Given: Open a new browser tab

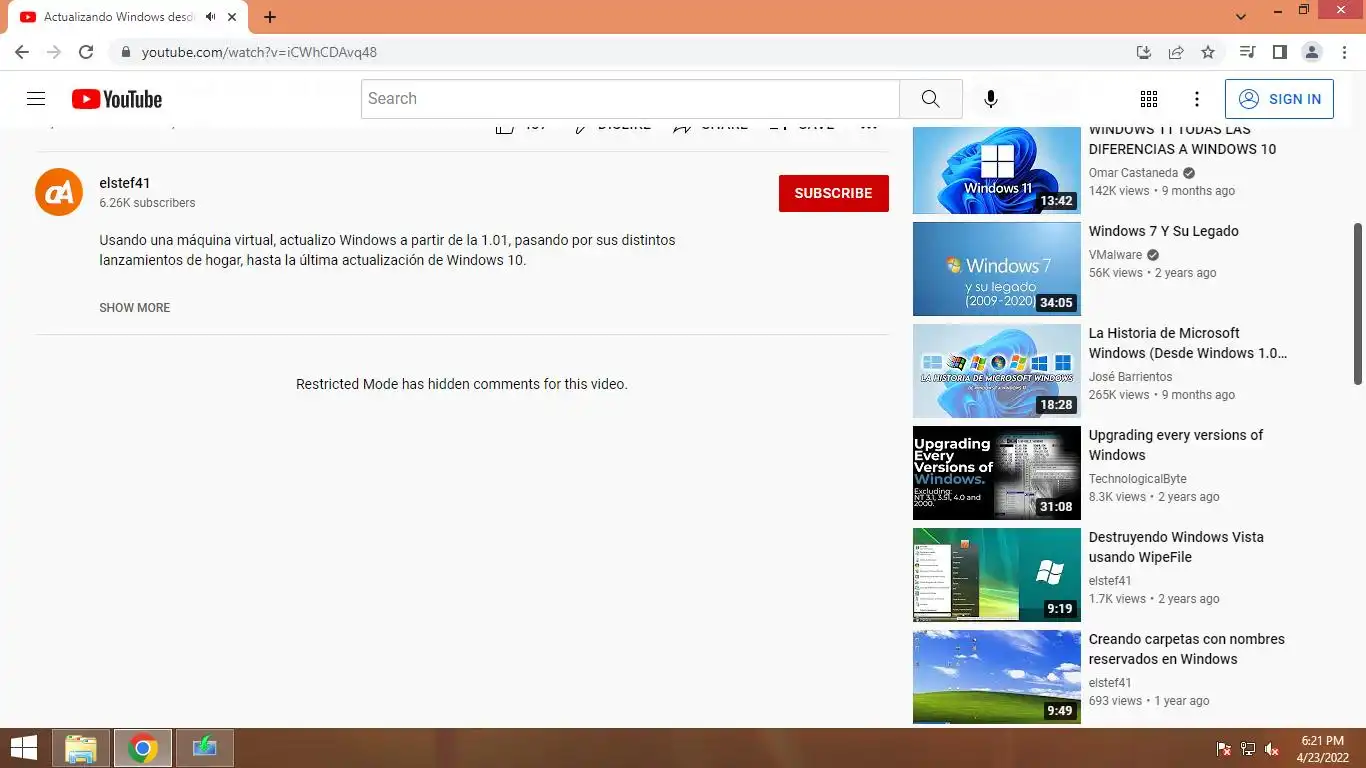Looking at the screenshot, I should (270, 17).
